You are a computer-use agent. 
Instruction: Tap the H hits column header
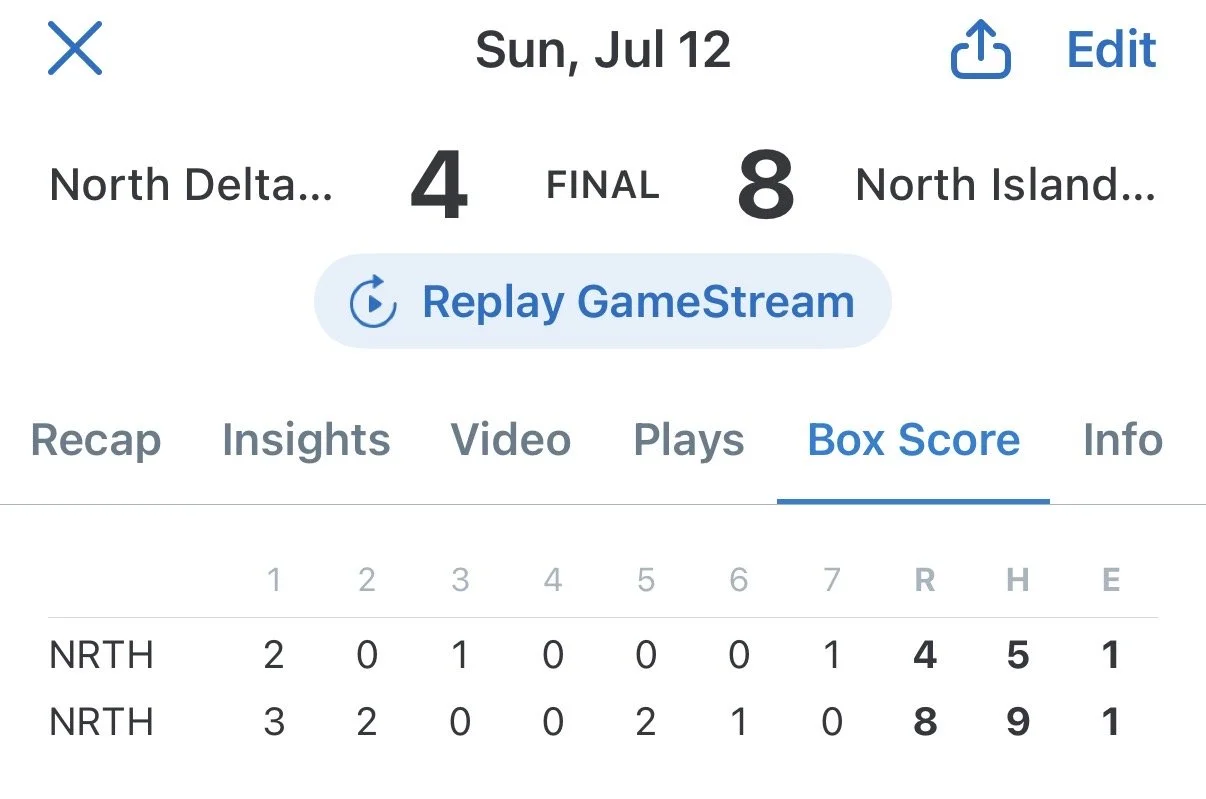click(1018, 581)
